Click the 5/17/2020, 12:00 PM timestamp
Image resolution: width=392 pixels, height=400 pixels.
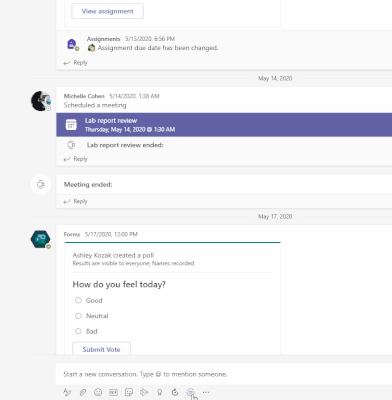[111, 234]
